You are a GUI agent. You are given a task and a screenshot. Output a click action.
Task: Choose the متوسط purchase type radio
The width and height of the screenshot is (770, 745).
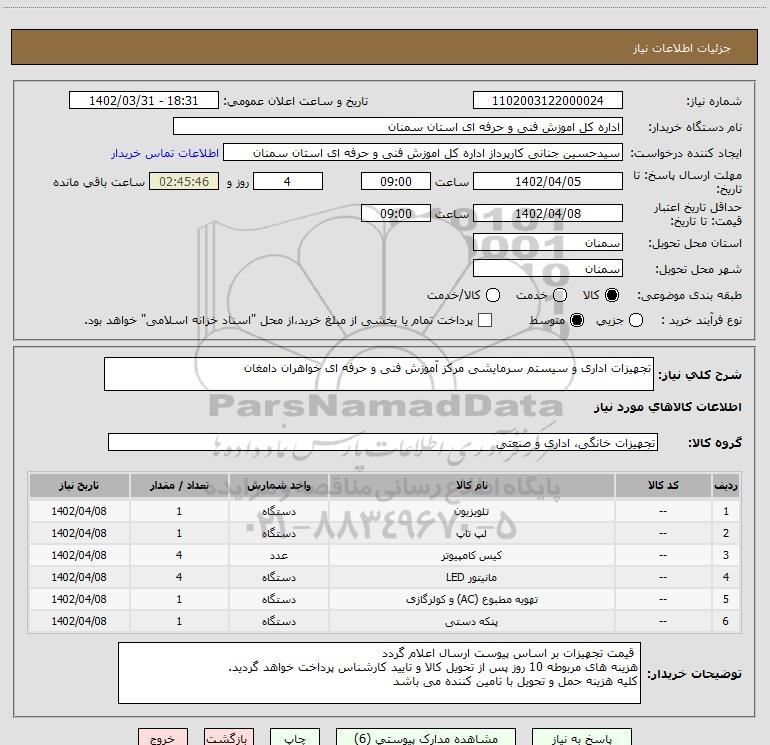point(577,321)
